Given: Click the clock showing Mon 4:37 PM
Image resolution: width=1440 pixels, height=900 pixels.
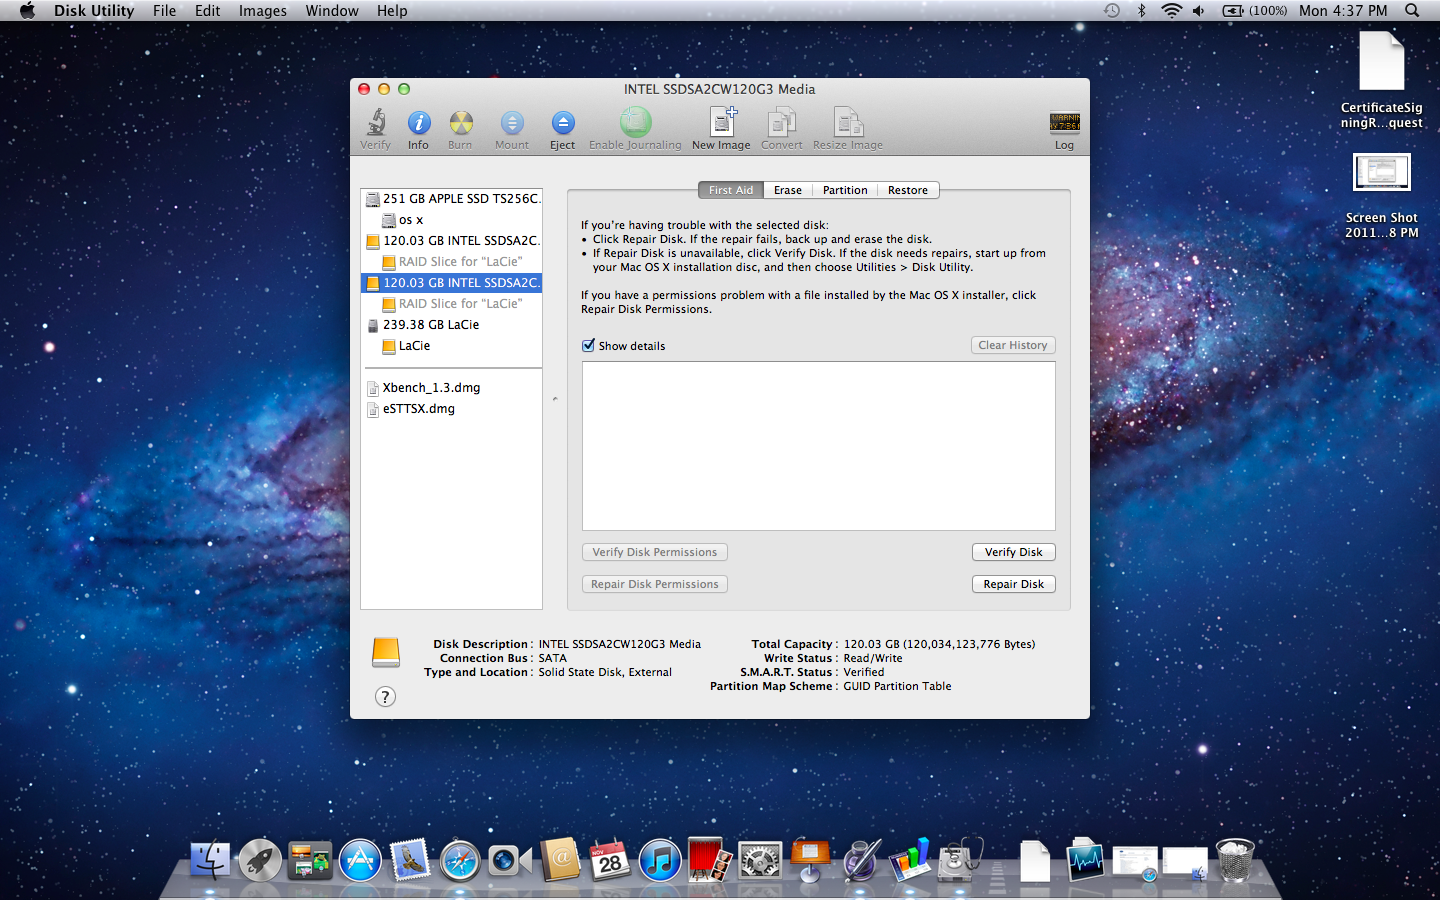Looking at the screenshot, I should (x=1343, y=11).
